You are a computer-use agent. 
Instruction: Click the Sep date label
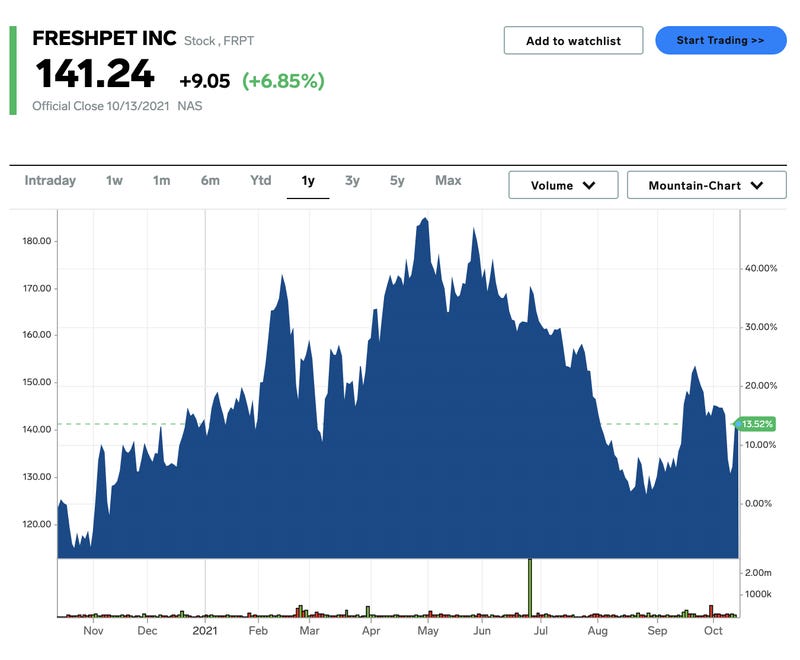click(x=657, y=631)
